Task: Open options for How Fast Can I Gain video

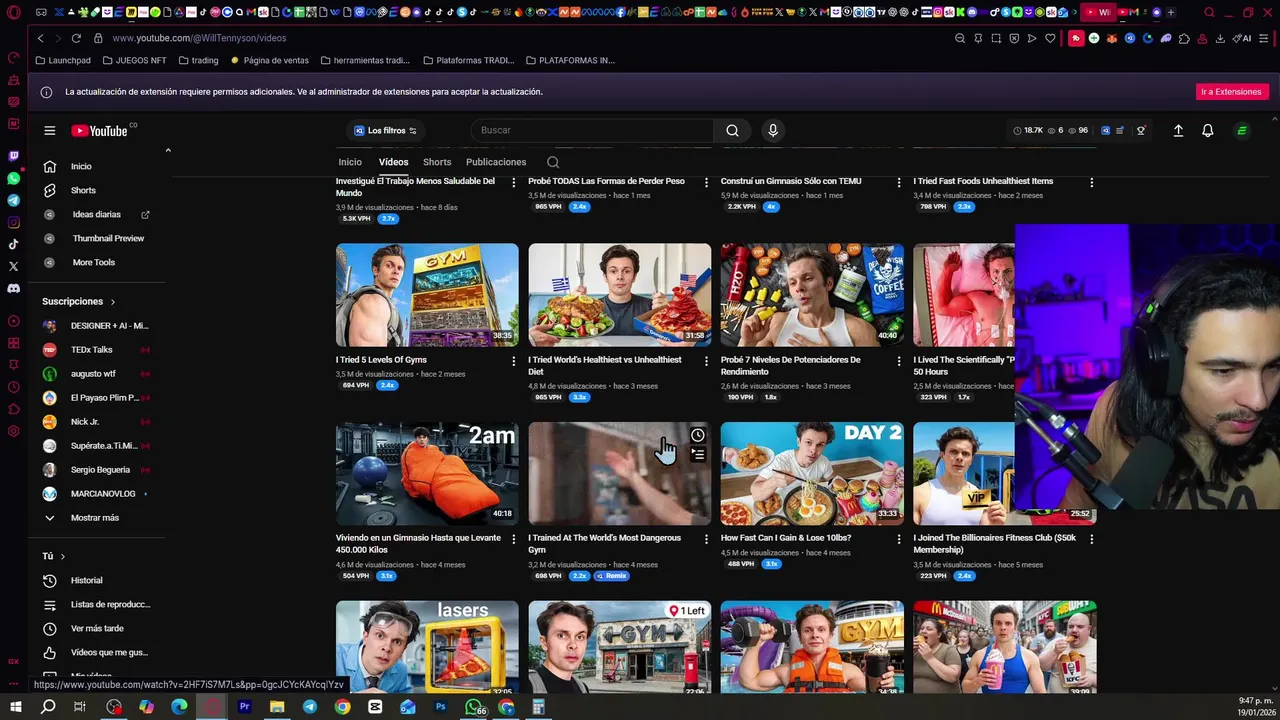Action: tap(898, 538)
